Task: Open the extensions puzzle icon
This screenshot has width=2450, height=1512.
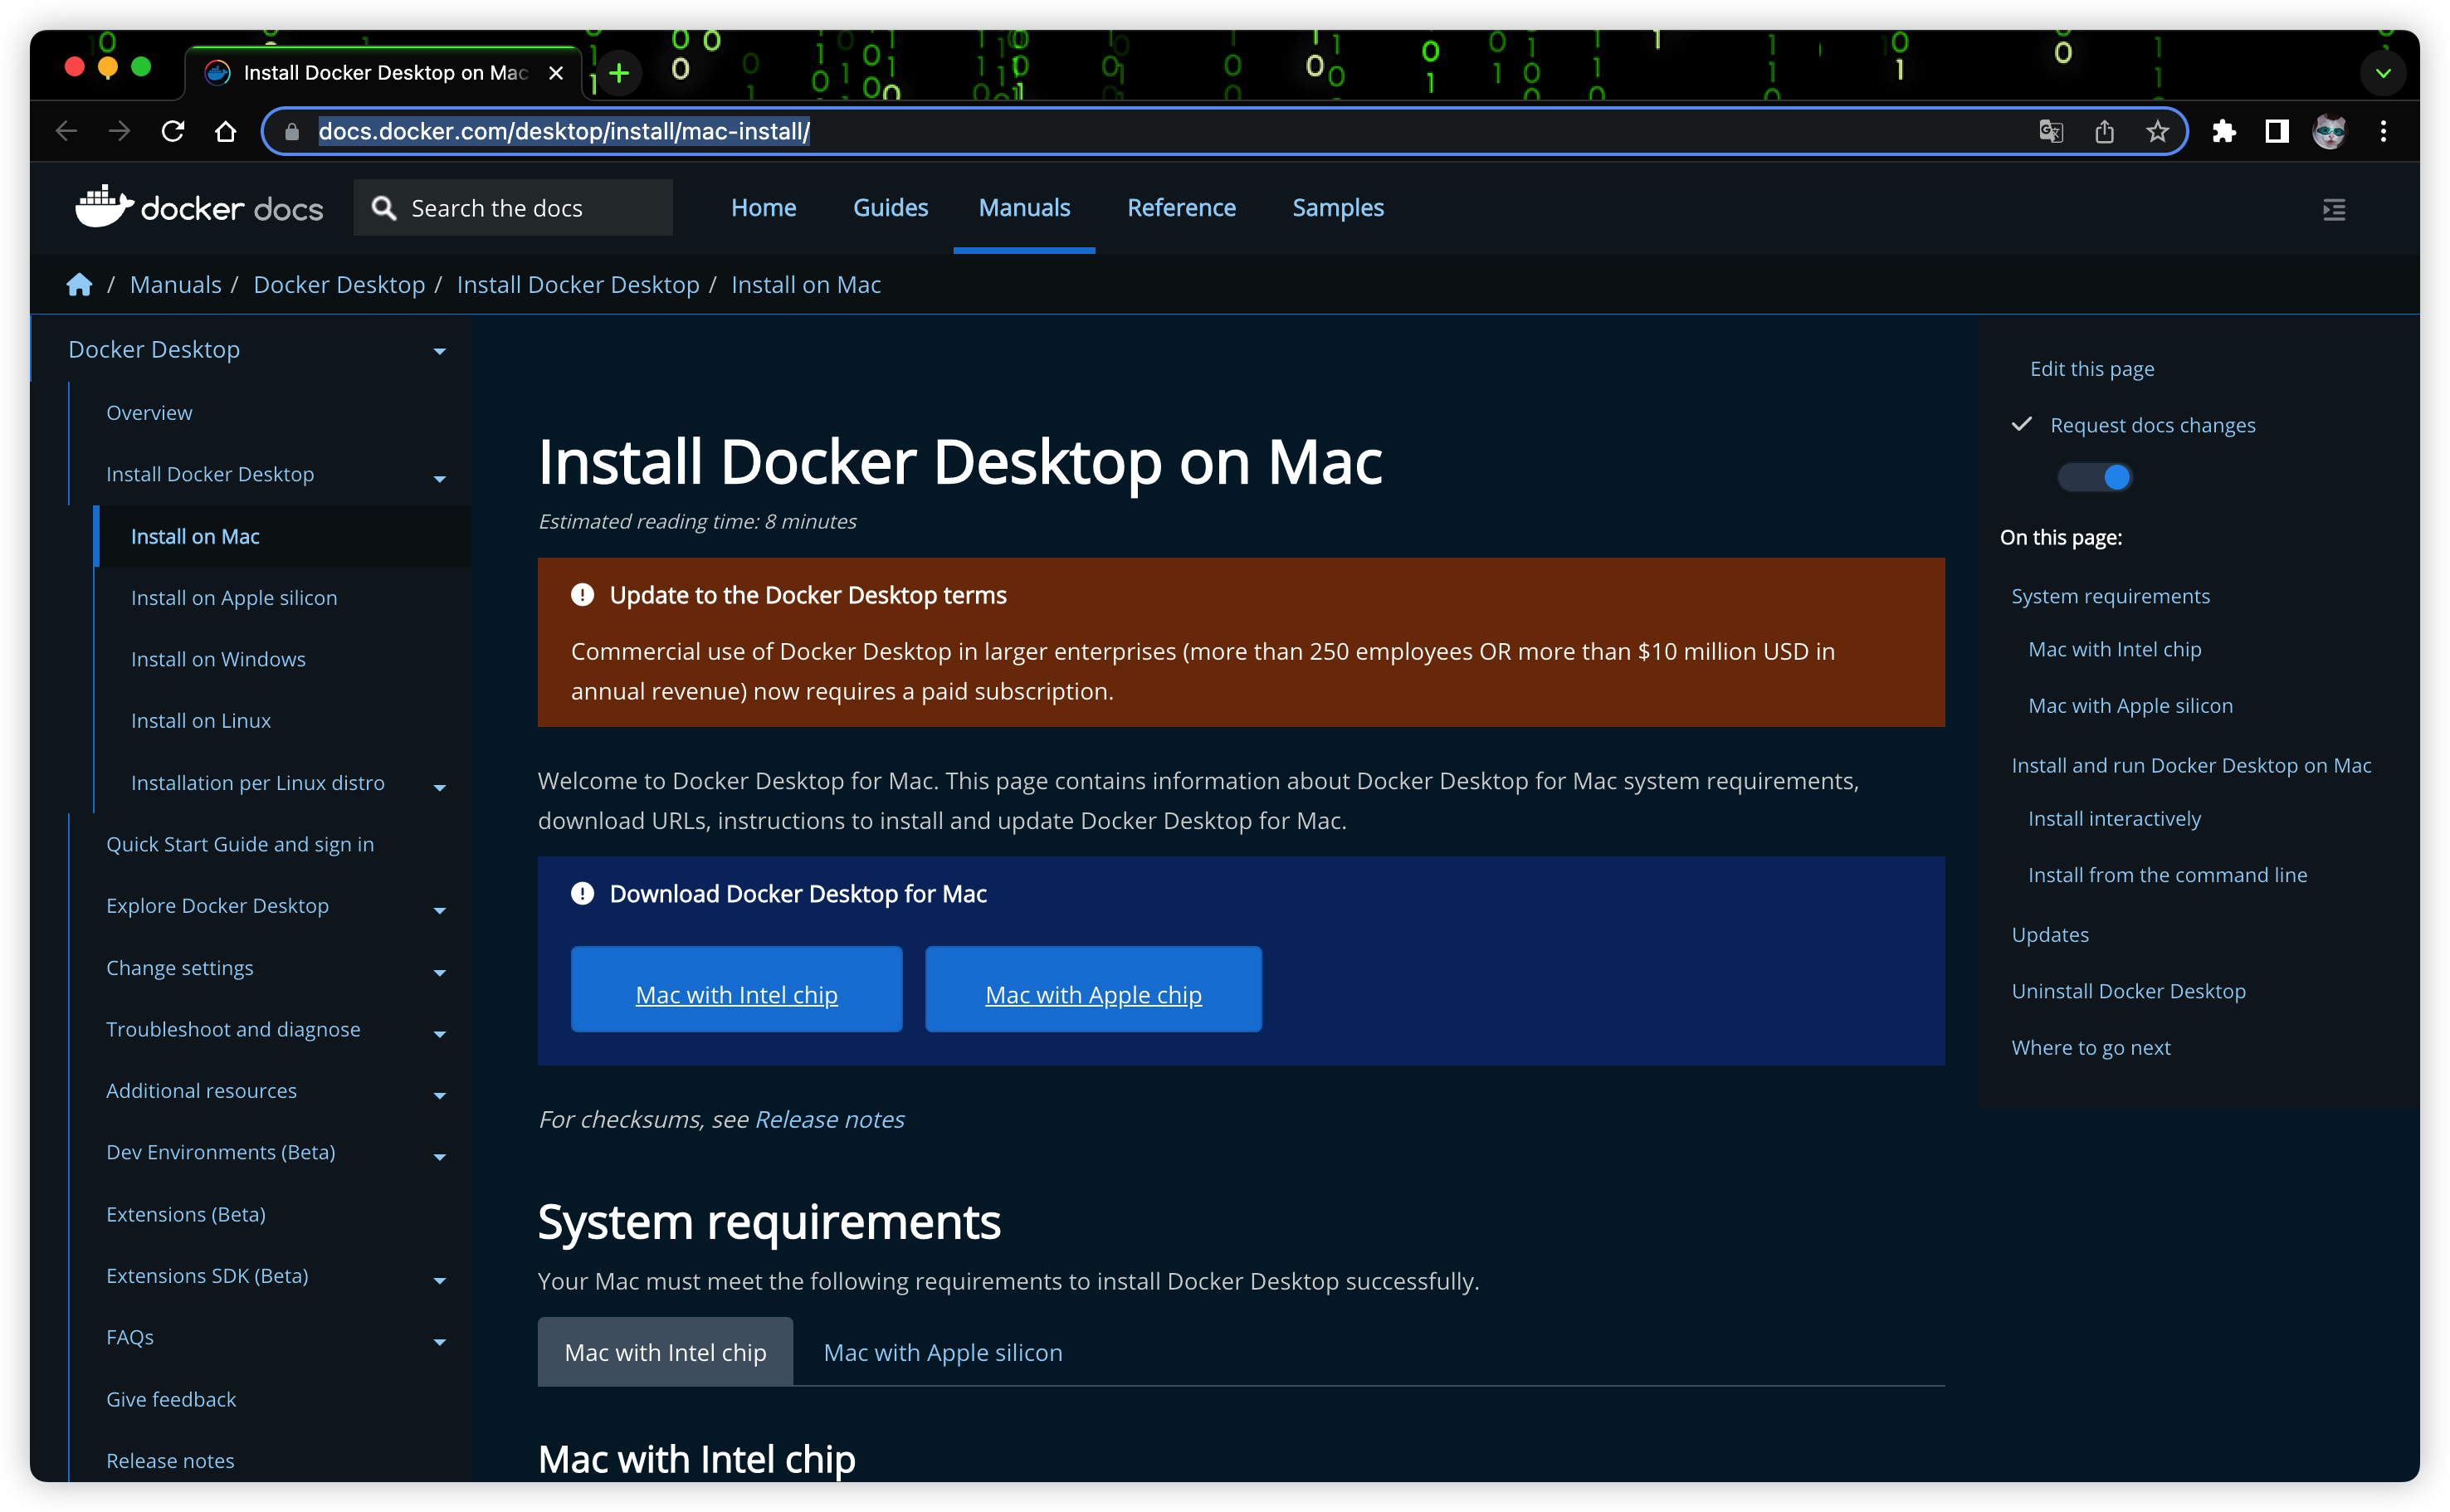Action: click(x=2223, y=131)
